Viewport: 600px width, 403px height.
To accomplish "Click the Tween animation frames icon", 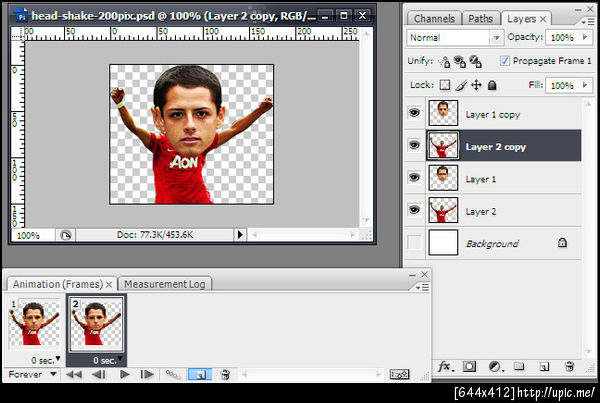I will click(173, 374).
